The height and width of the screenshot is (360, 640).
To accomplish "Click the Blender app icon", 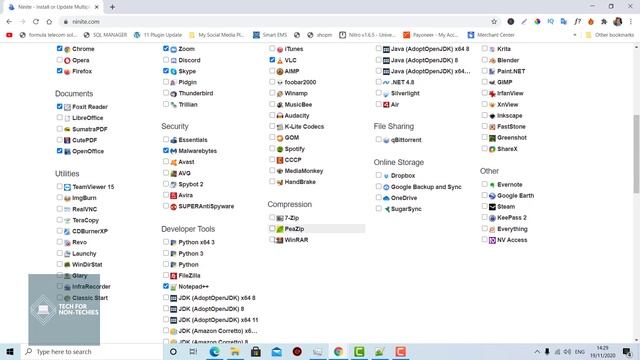I will (x=492, y=60).
